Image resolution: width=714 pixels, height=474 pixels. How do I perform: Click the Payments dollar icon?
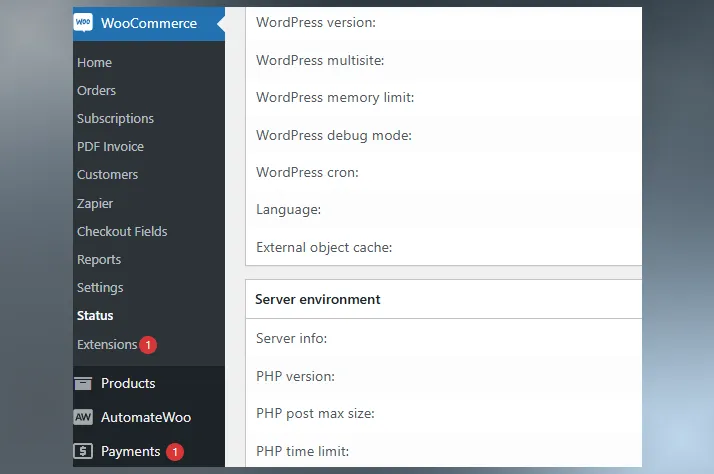coord(83,451)
